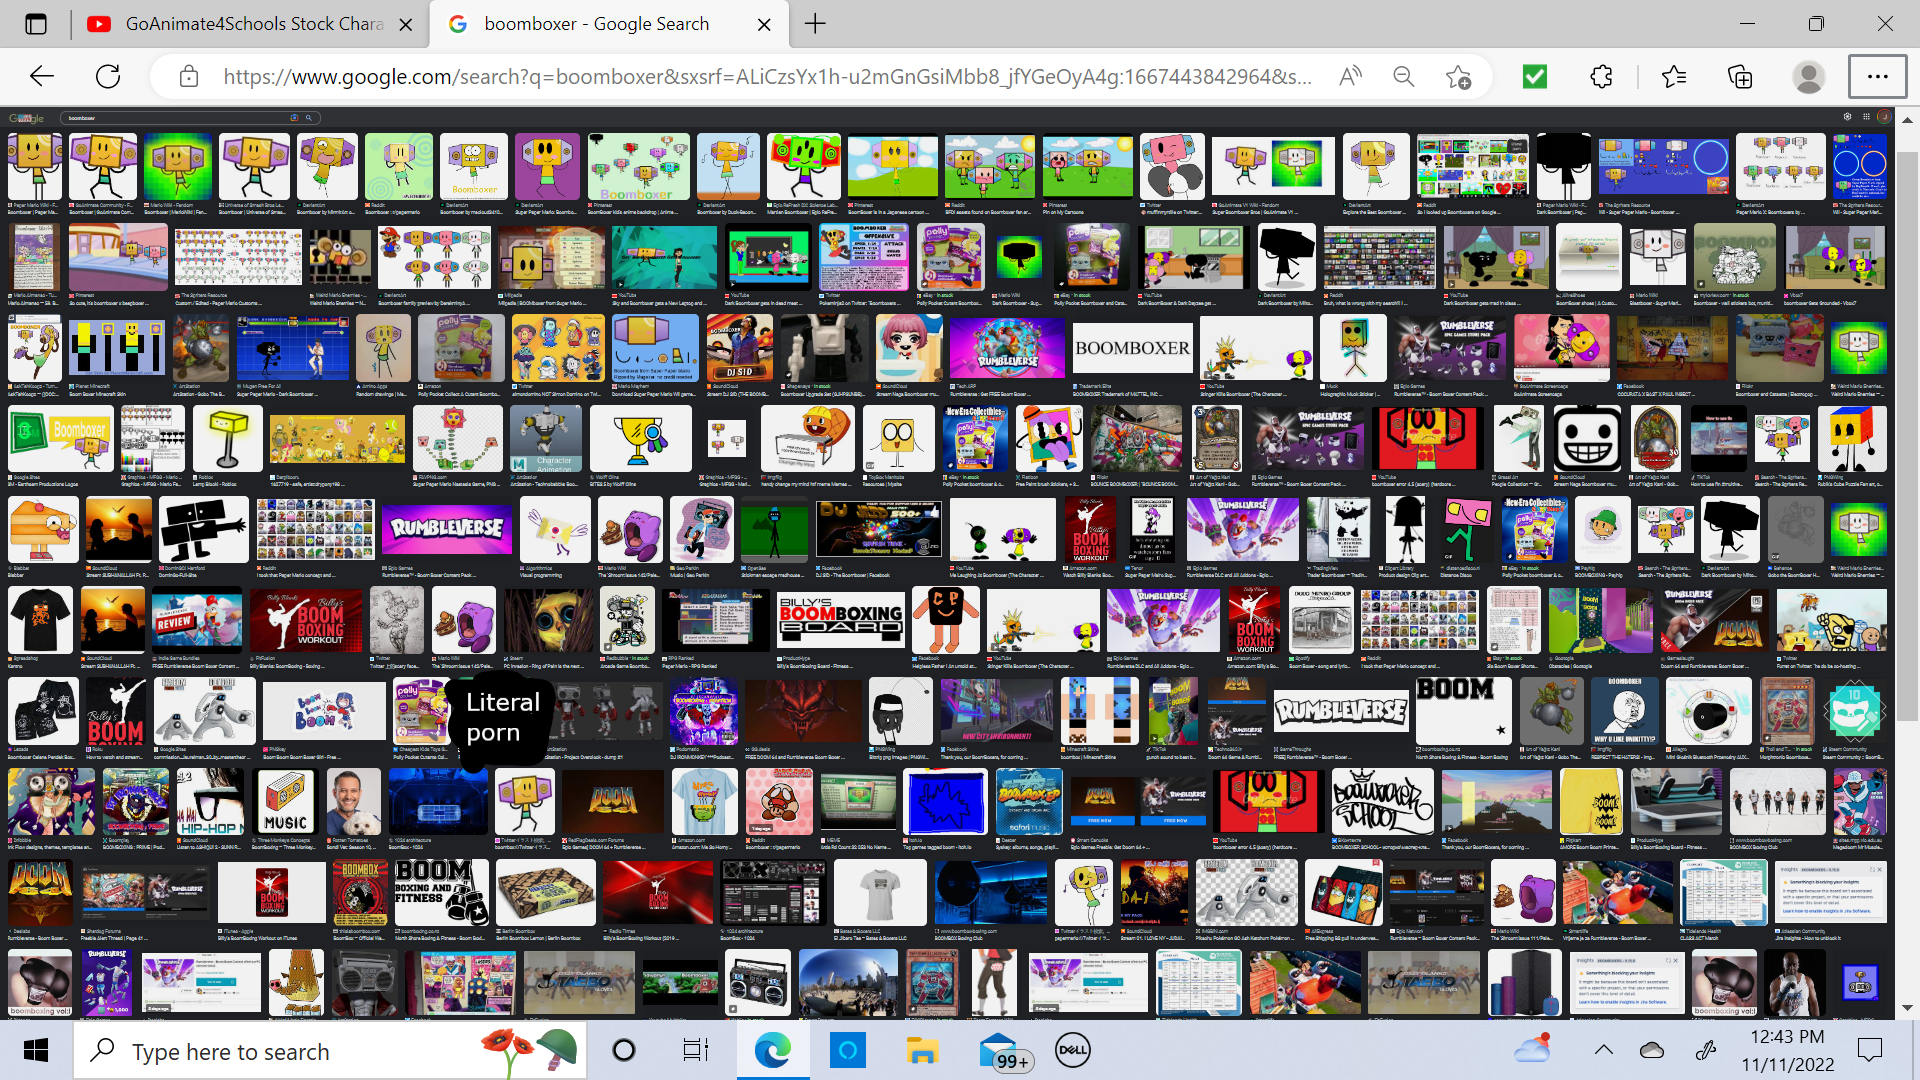Open the BOOM black text on white image

click(1463, 711)
